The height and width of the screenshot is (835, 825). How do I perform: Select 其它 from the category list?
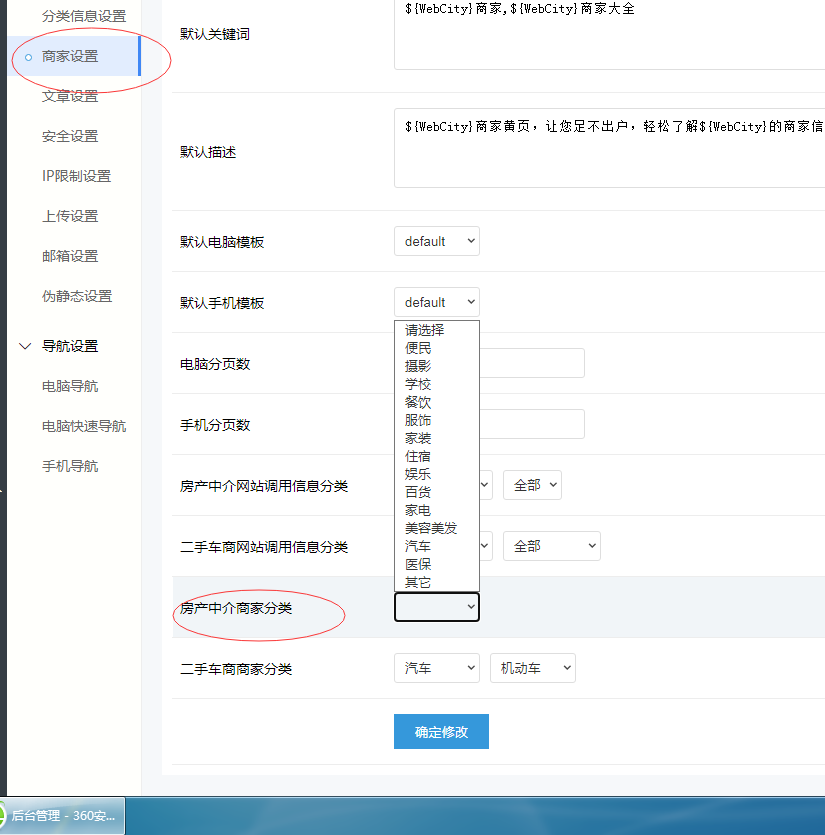point(418,582)
